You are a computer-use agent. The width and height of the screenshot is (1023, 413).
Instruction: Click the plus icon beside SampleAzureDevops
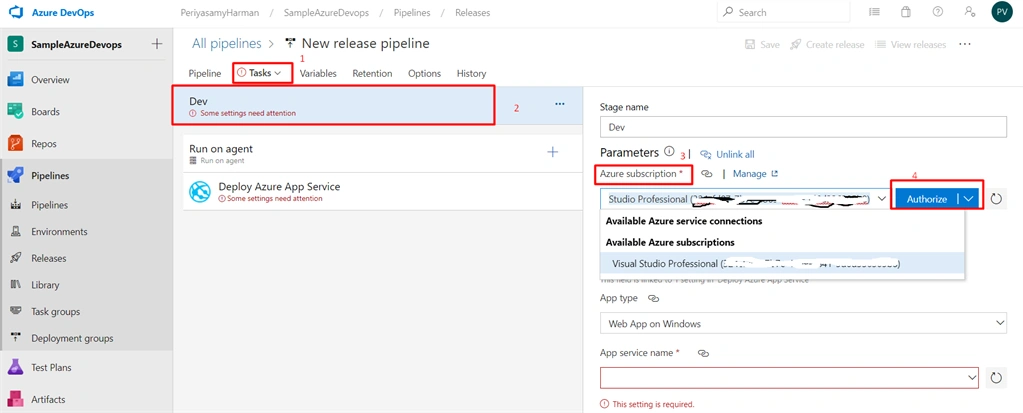click(x=157, y=44)
